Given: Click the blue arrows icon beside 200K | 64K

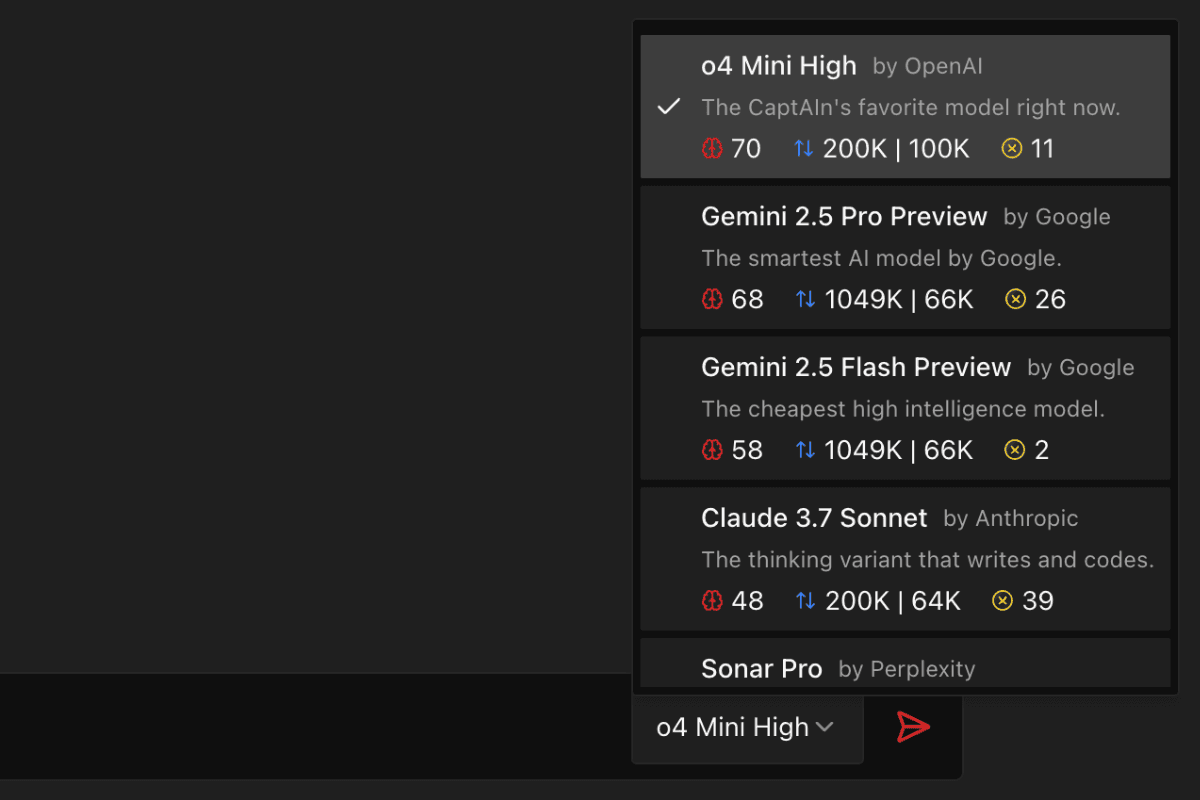Looking at the screenshot, I should [806, 601].
